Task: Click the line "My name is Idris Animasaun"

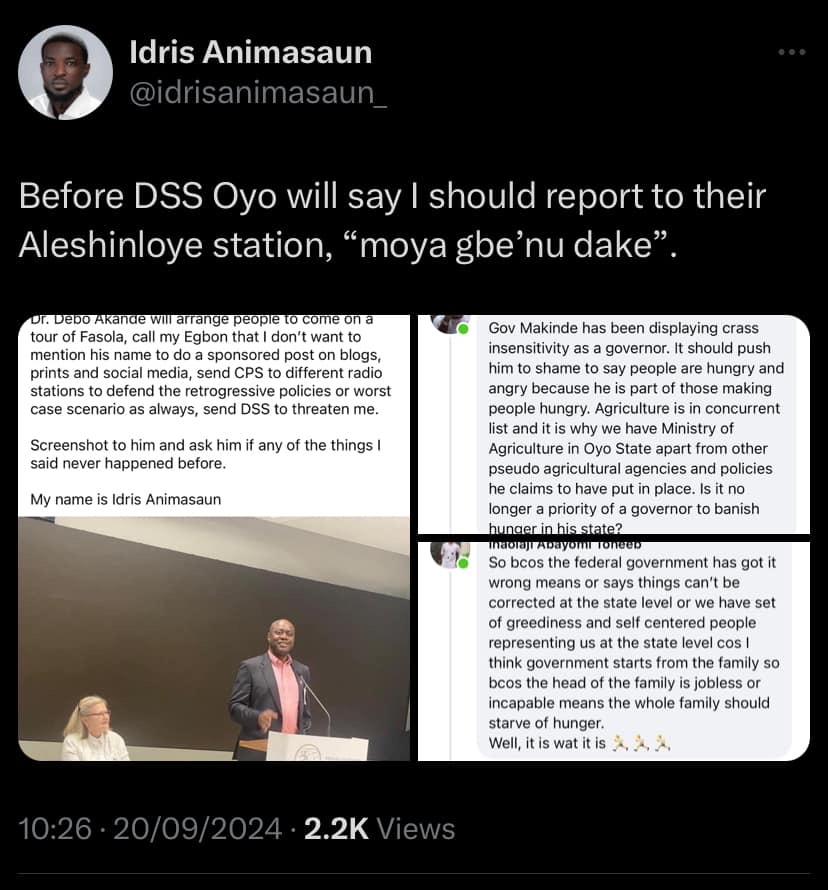Action: 125,499
